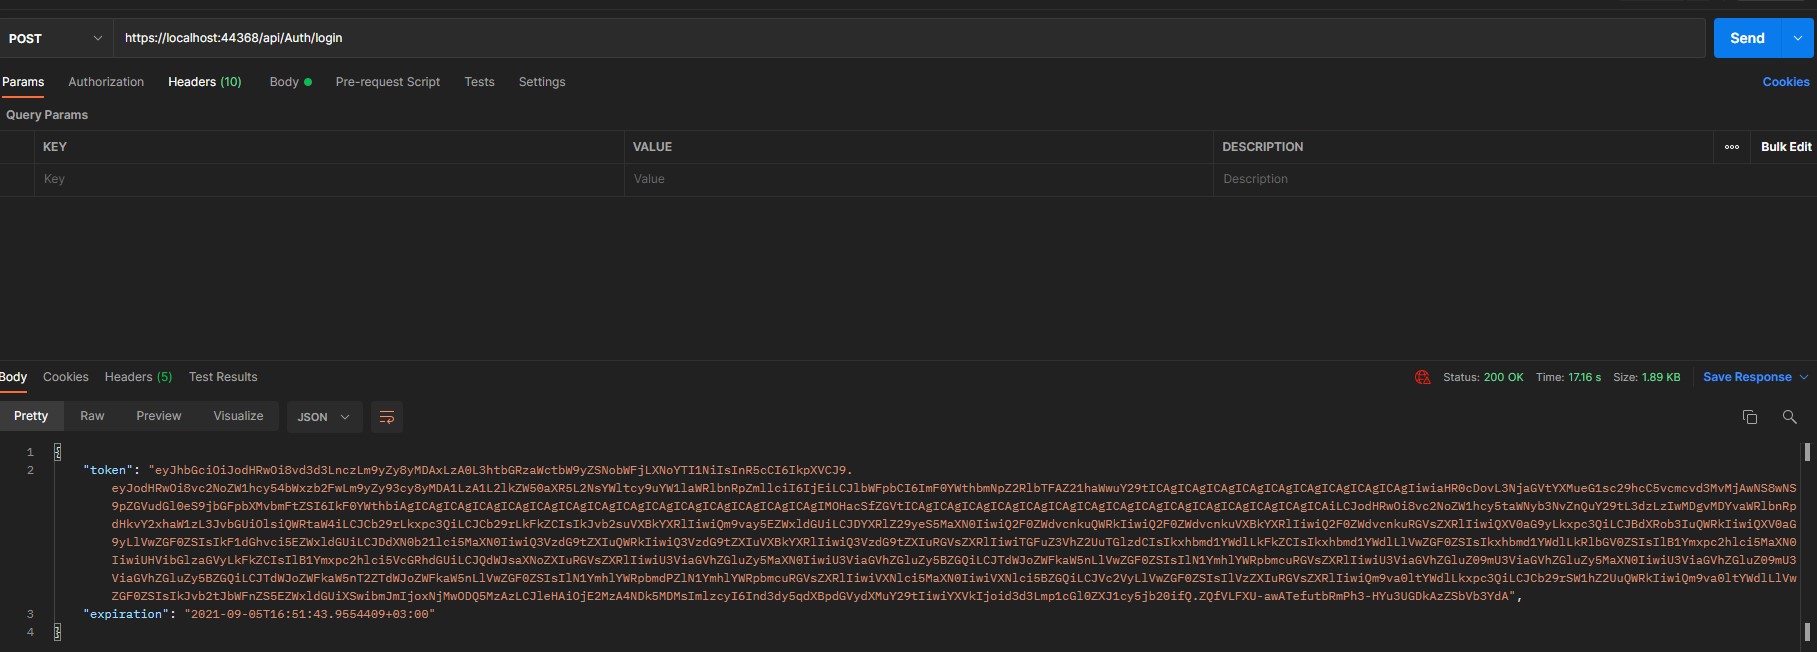Open the response Cookies tab
The height and width of the screenshot is (652, 1817).
point(66,377)
